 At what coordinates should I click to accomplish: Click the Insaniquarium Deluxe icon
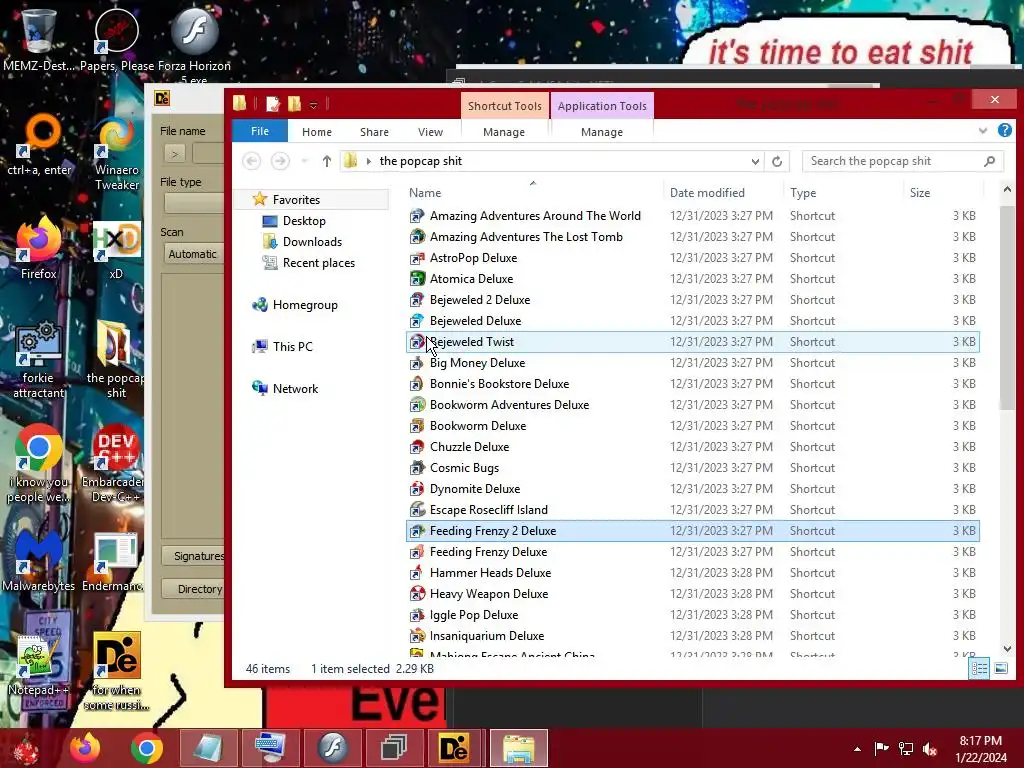tap(417, 635)
